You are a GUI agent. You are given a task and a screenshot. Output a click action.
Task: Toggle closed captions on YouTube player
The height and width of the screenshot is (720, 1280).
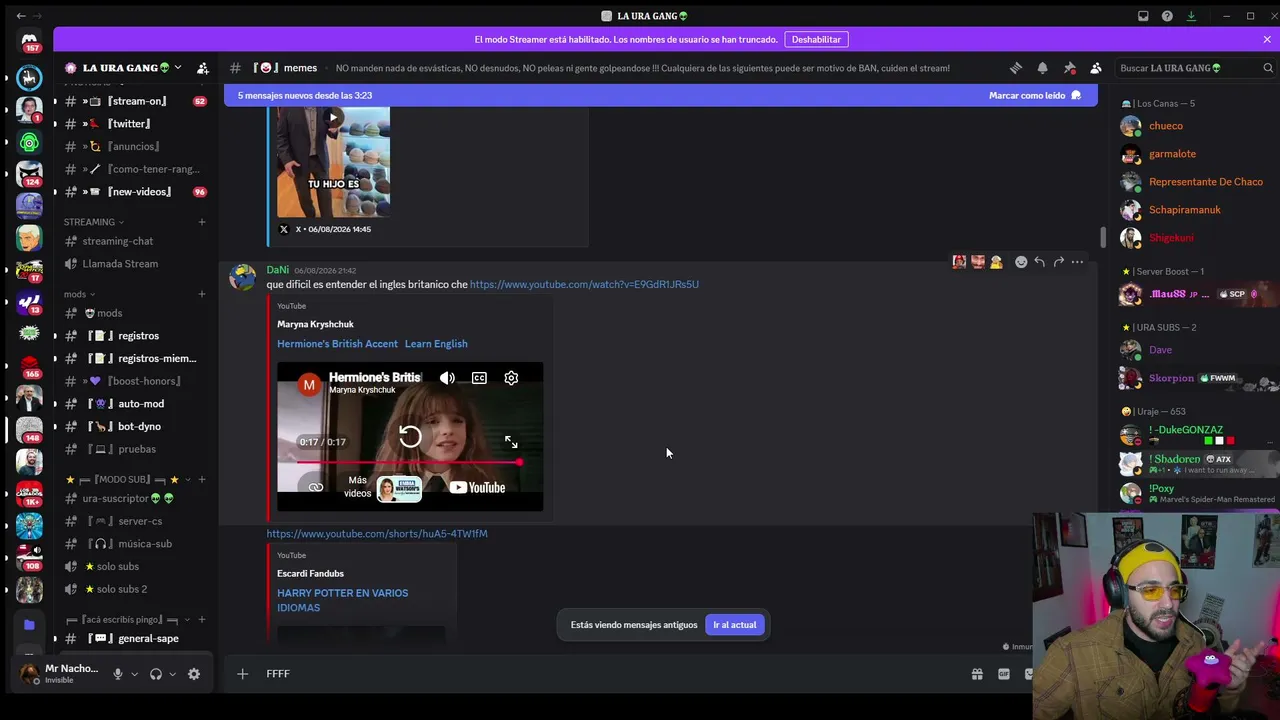tap(479, 378)
